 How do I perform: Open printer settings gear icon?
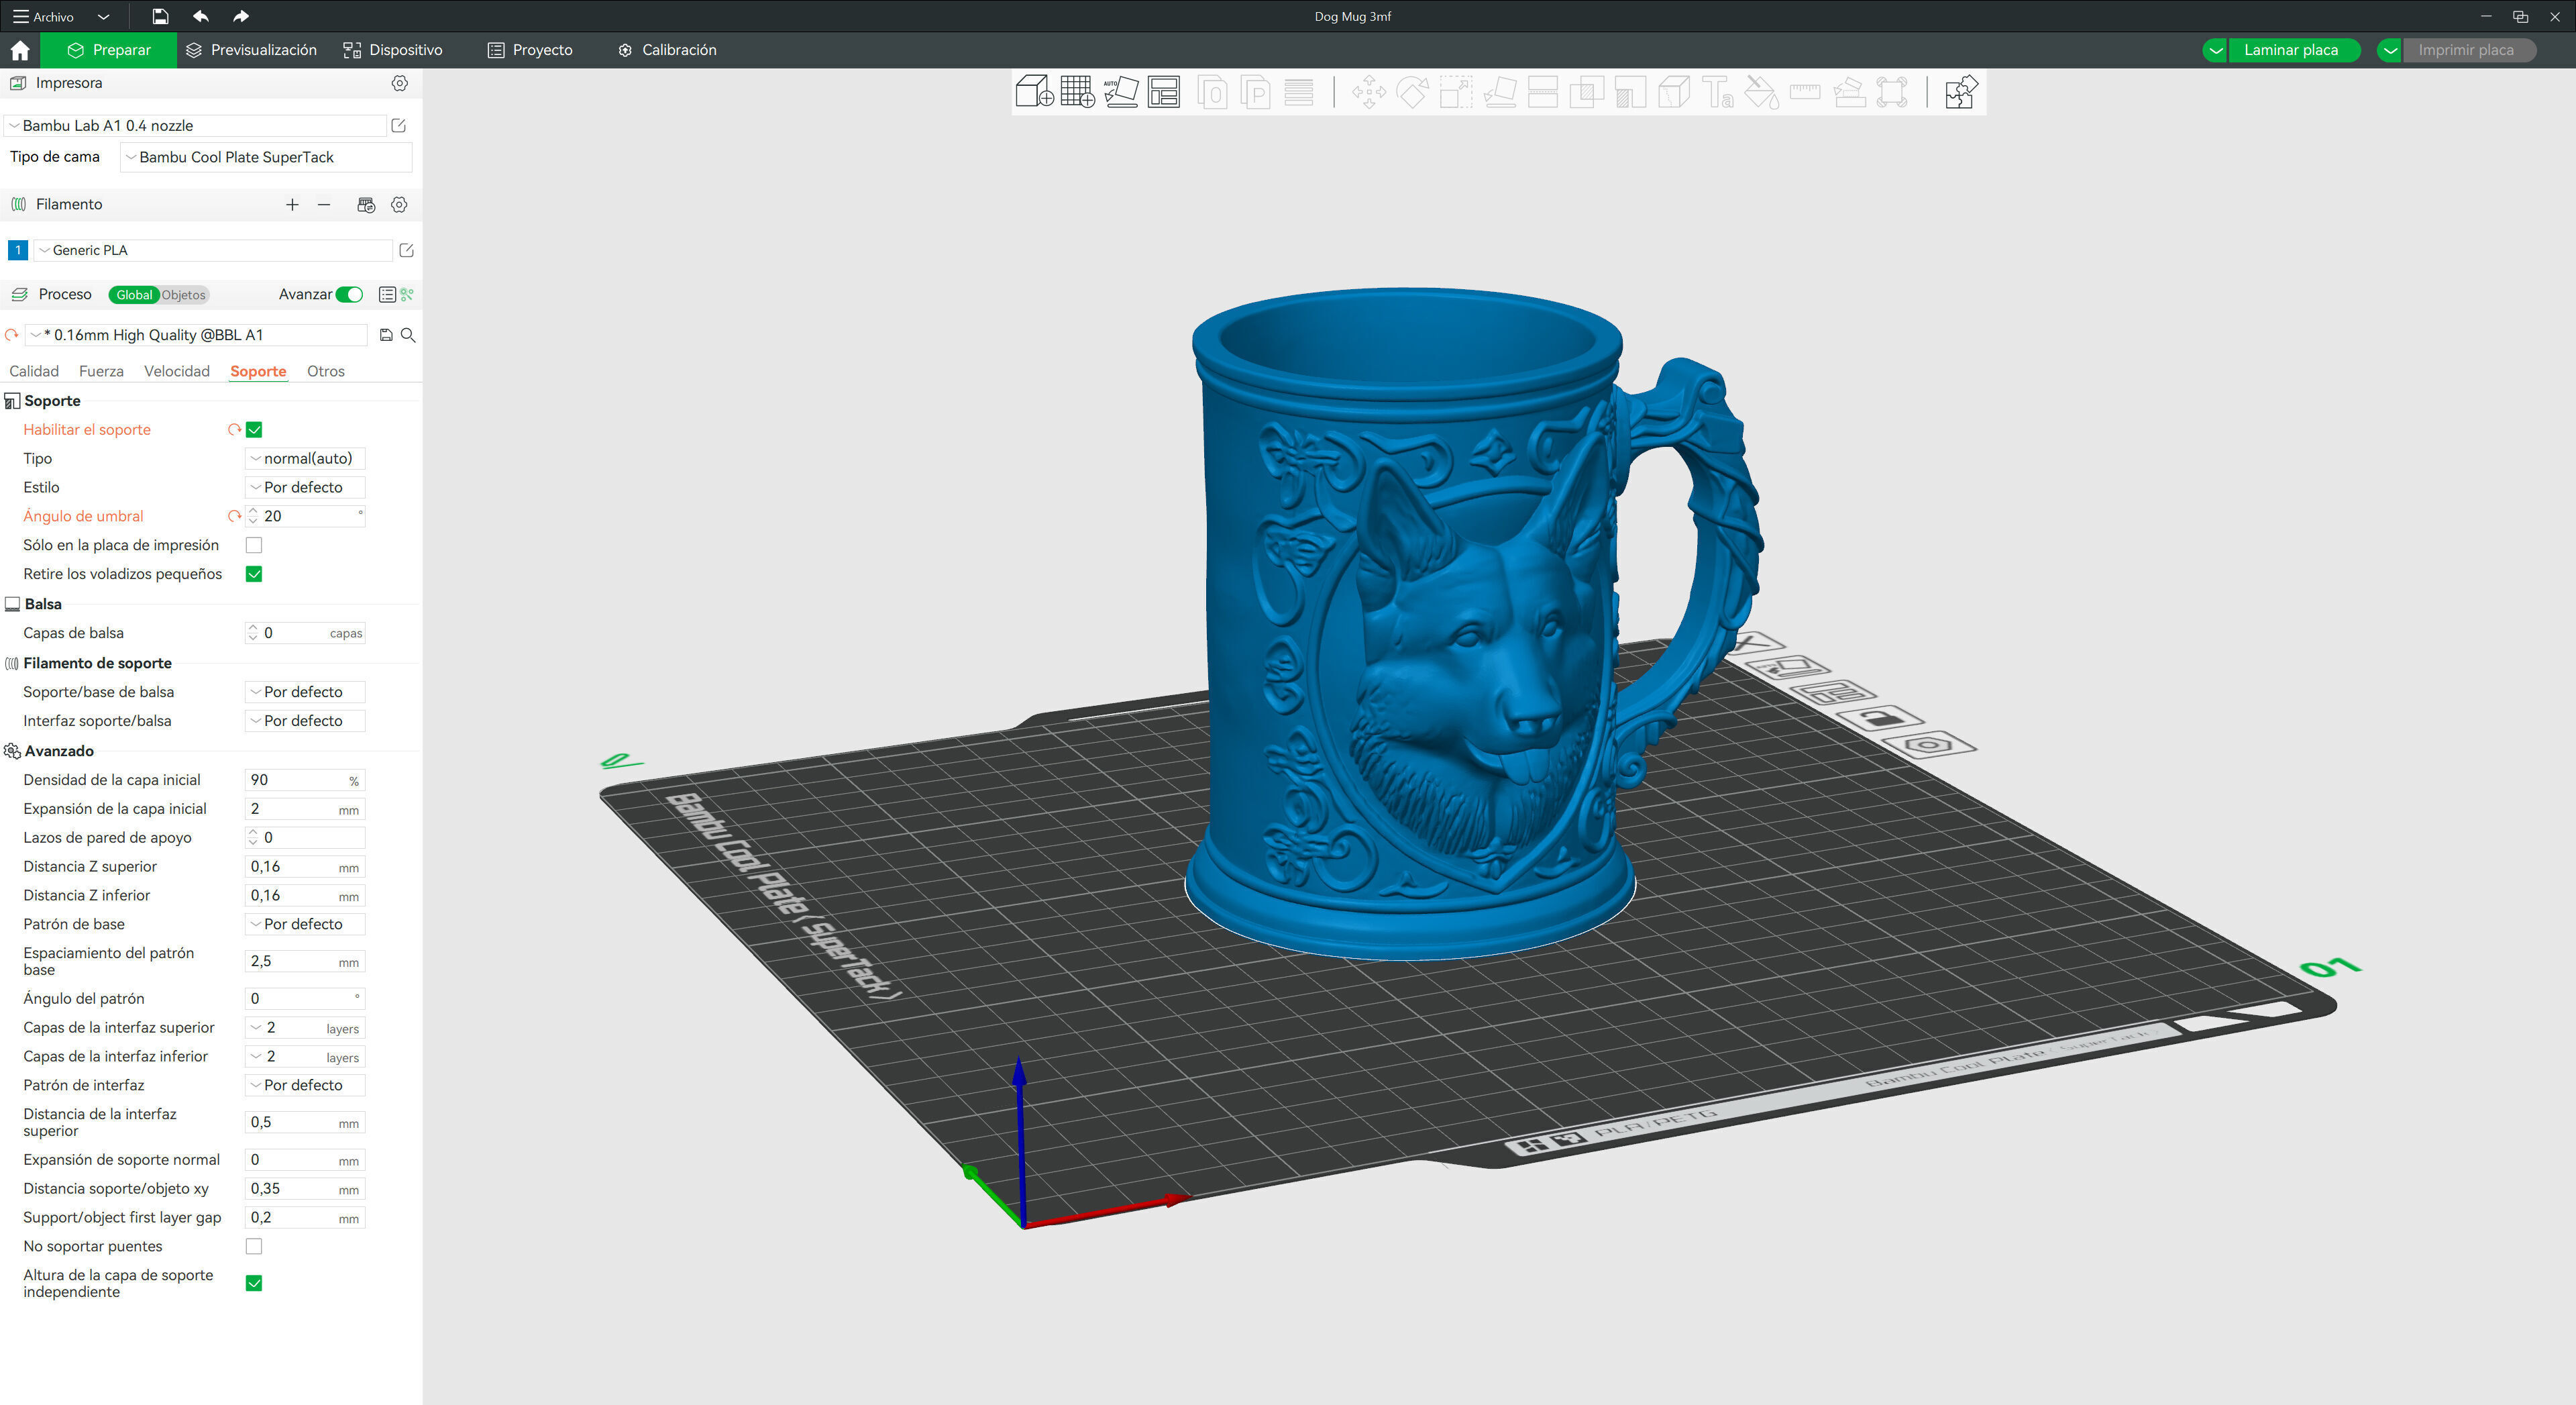click(x=400, y=83)
